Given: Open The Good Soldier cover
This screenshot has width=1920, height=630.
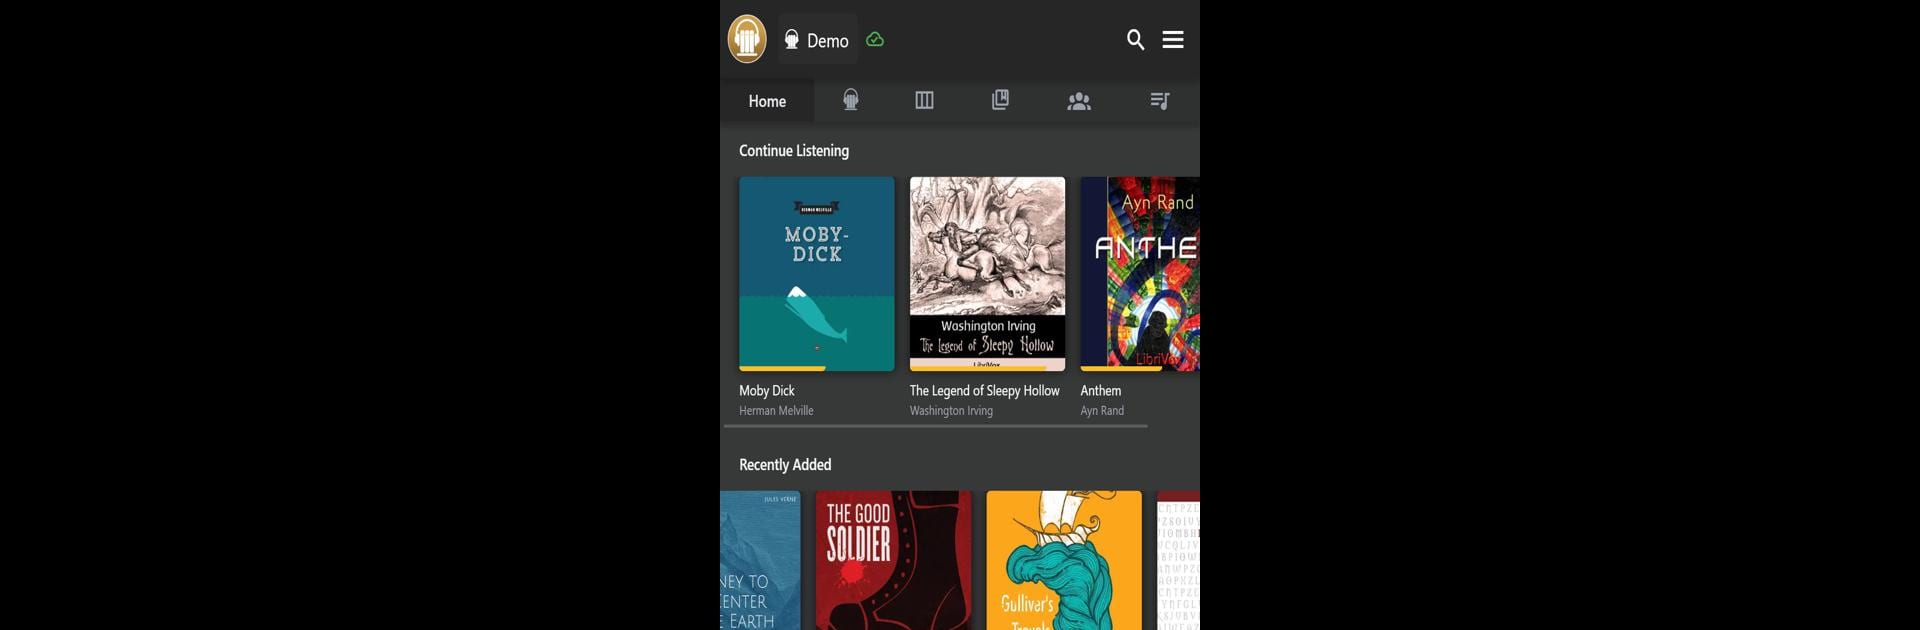Looking at the screenshot, I should [894, 560].
